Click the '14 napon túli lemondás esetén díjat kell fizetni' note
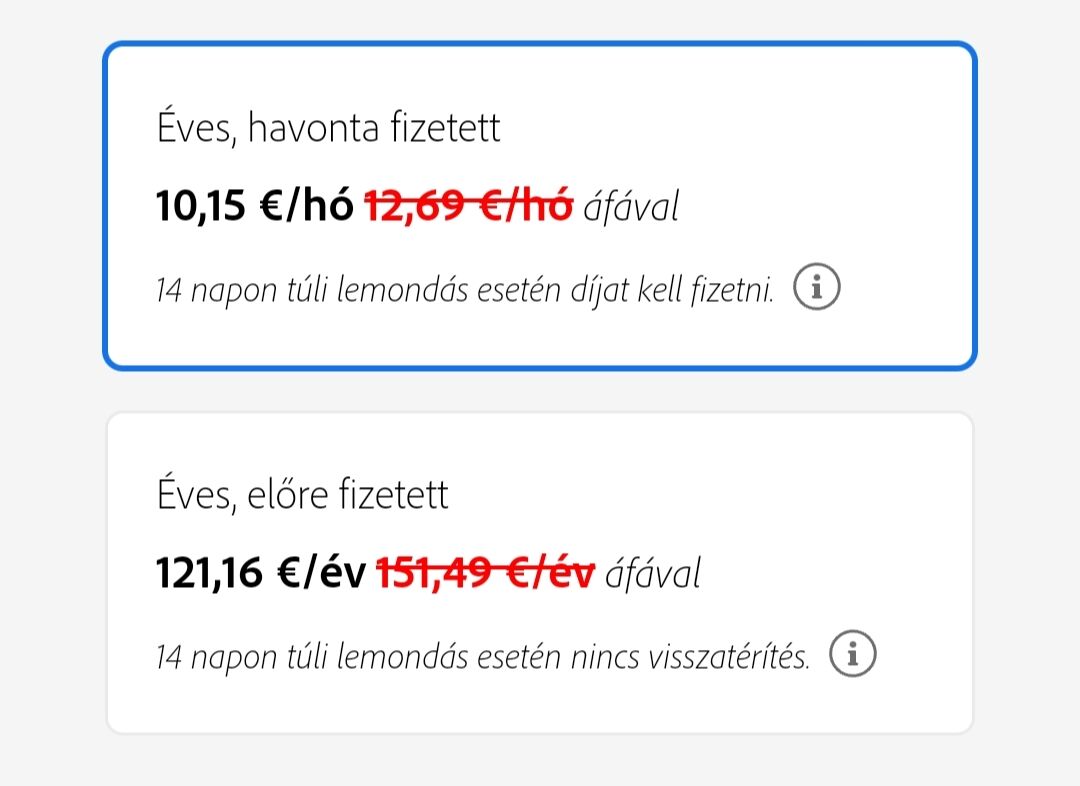This screenshot has height=786, width=1080. click(x=465, y=291)
